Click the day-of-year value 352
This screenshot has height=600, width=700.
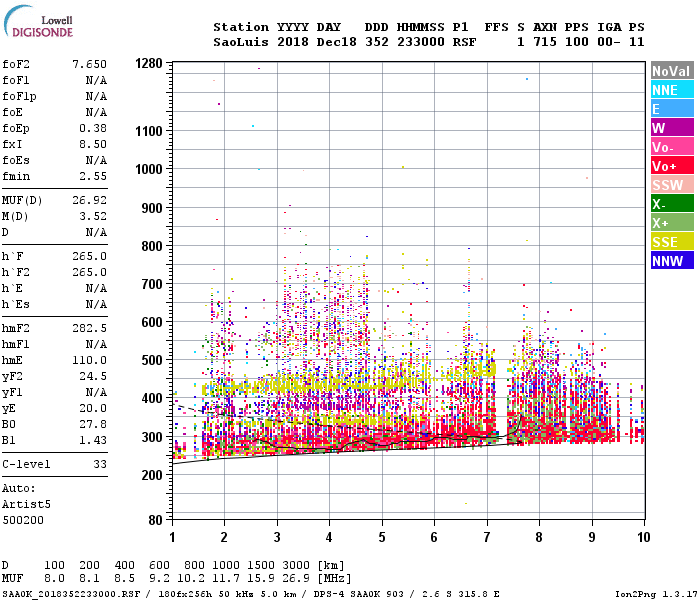pos(377,42)
